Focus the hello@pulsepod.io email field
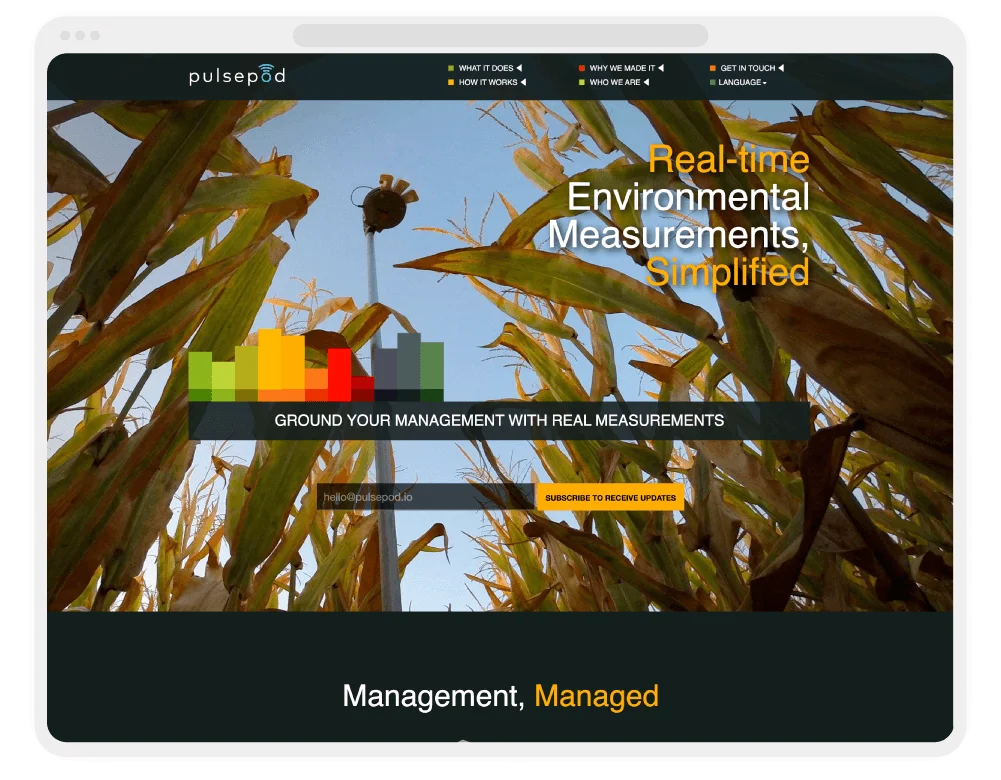 [x=425, y=497]
